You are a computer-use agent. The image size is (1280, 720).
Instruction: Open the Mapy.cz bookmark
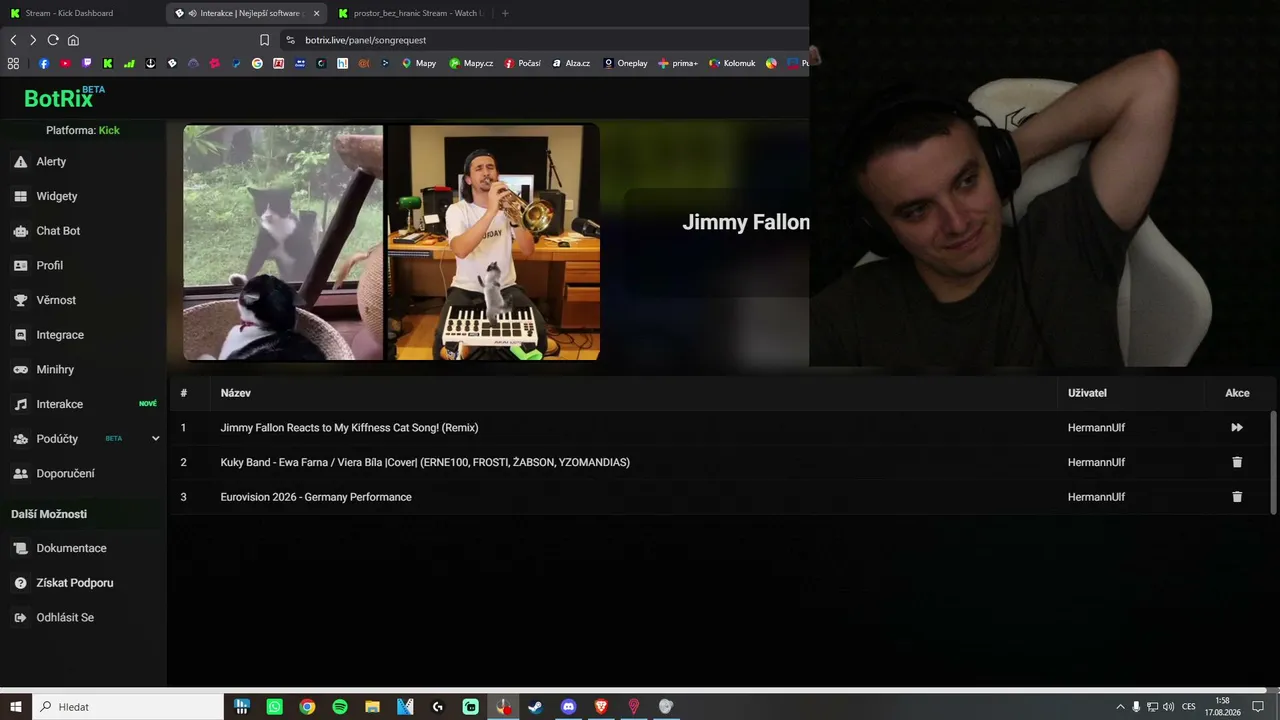[x=471, y=63]
